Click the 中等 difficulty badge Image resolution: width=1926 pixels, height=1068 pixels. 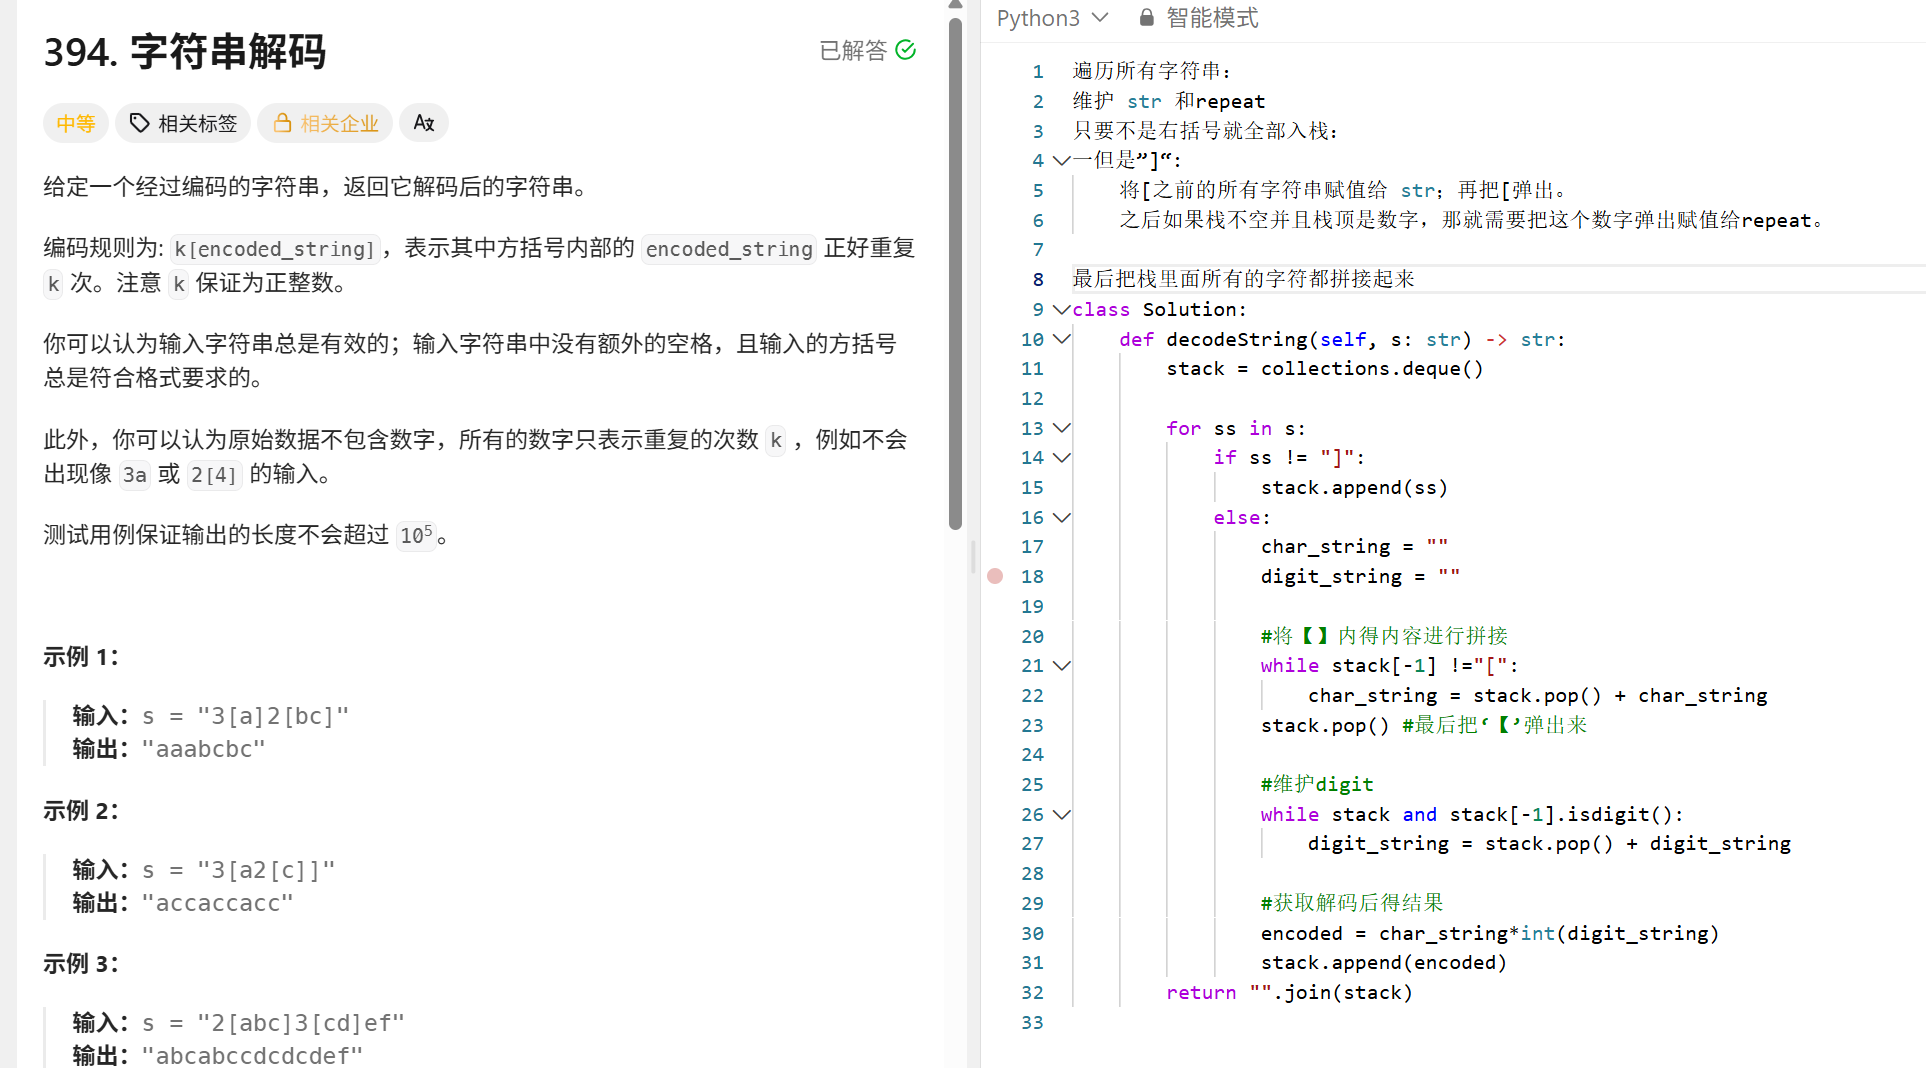[75, 123]
